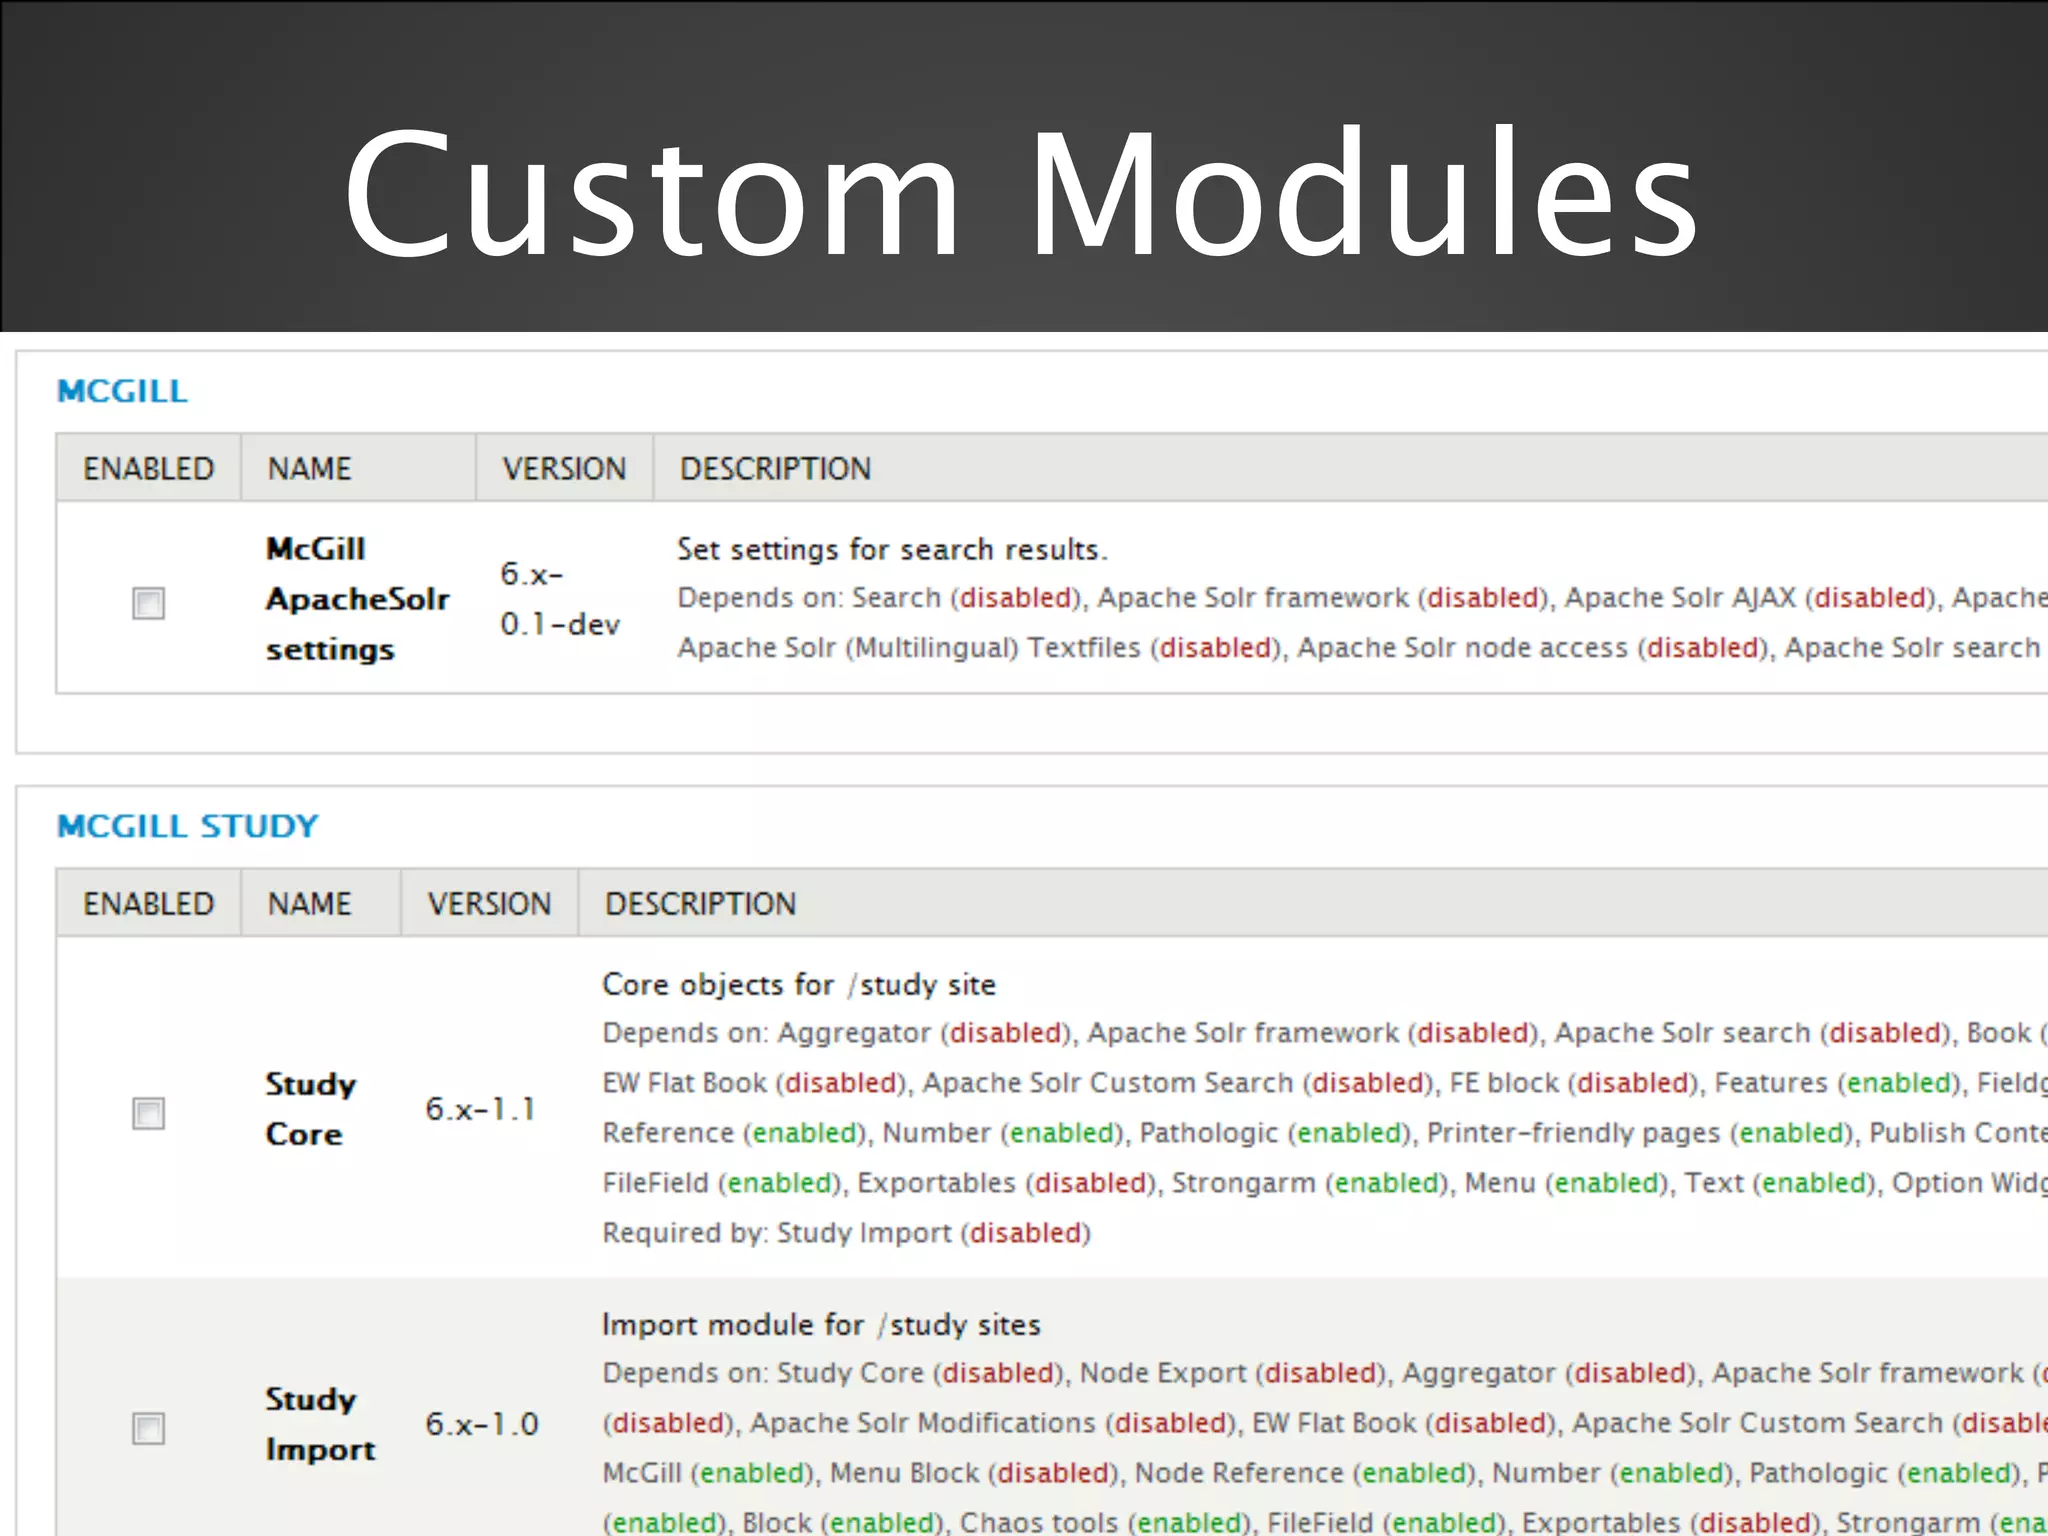Image resolution: width=2048 pixels, height=1536 pixels.
Task: Click version 6.x-1.1 text
Action: (x=480, y=1109)
